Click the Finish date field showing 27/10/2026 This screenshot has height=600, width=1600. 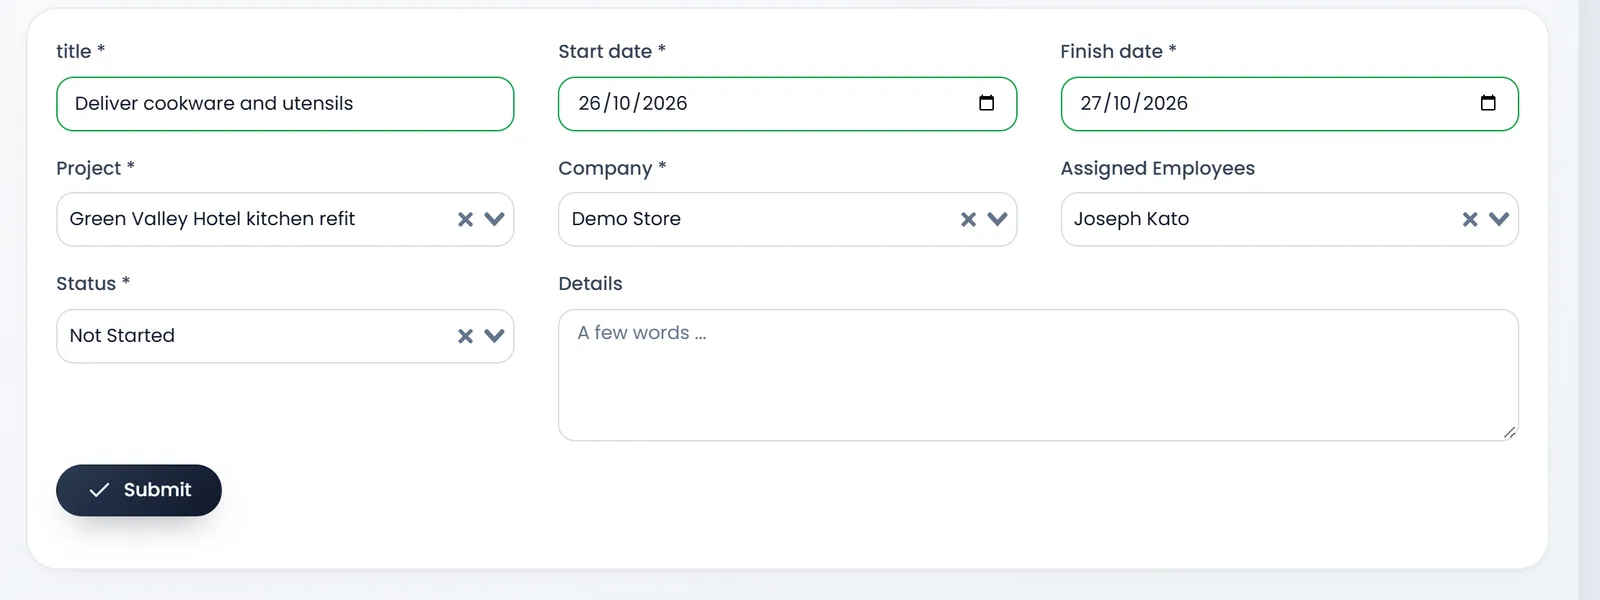[x=1289, y=104]
